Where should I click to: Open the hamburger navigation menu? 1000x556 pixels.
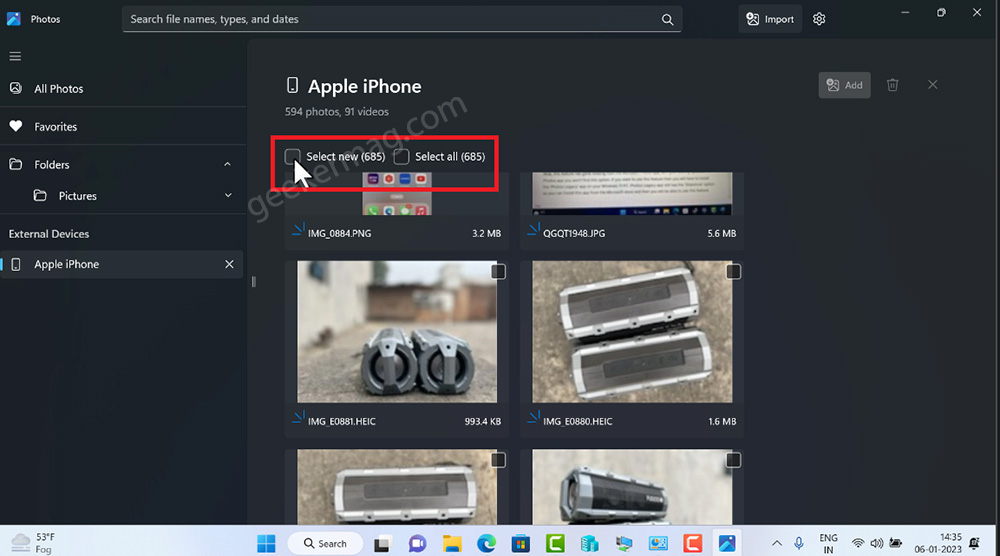[15, 56]
